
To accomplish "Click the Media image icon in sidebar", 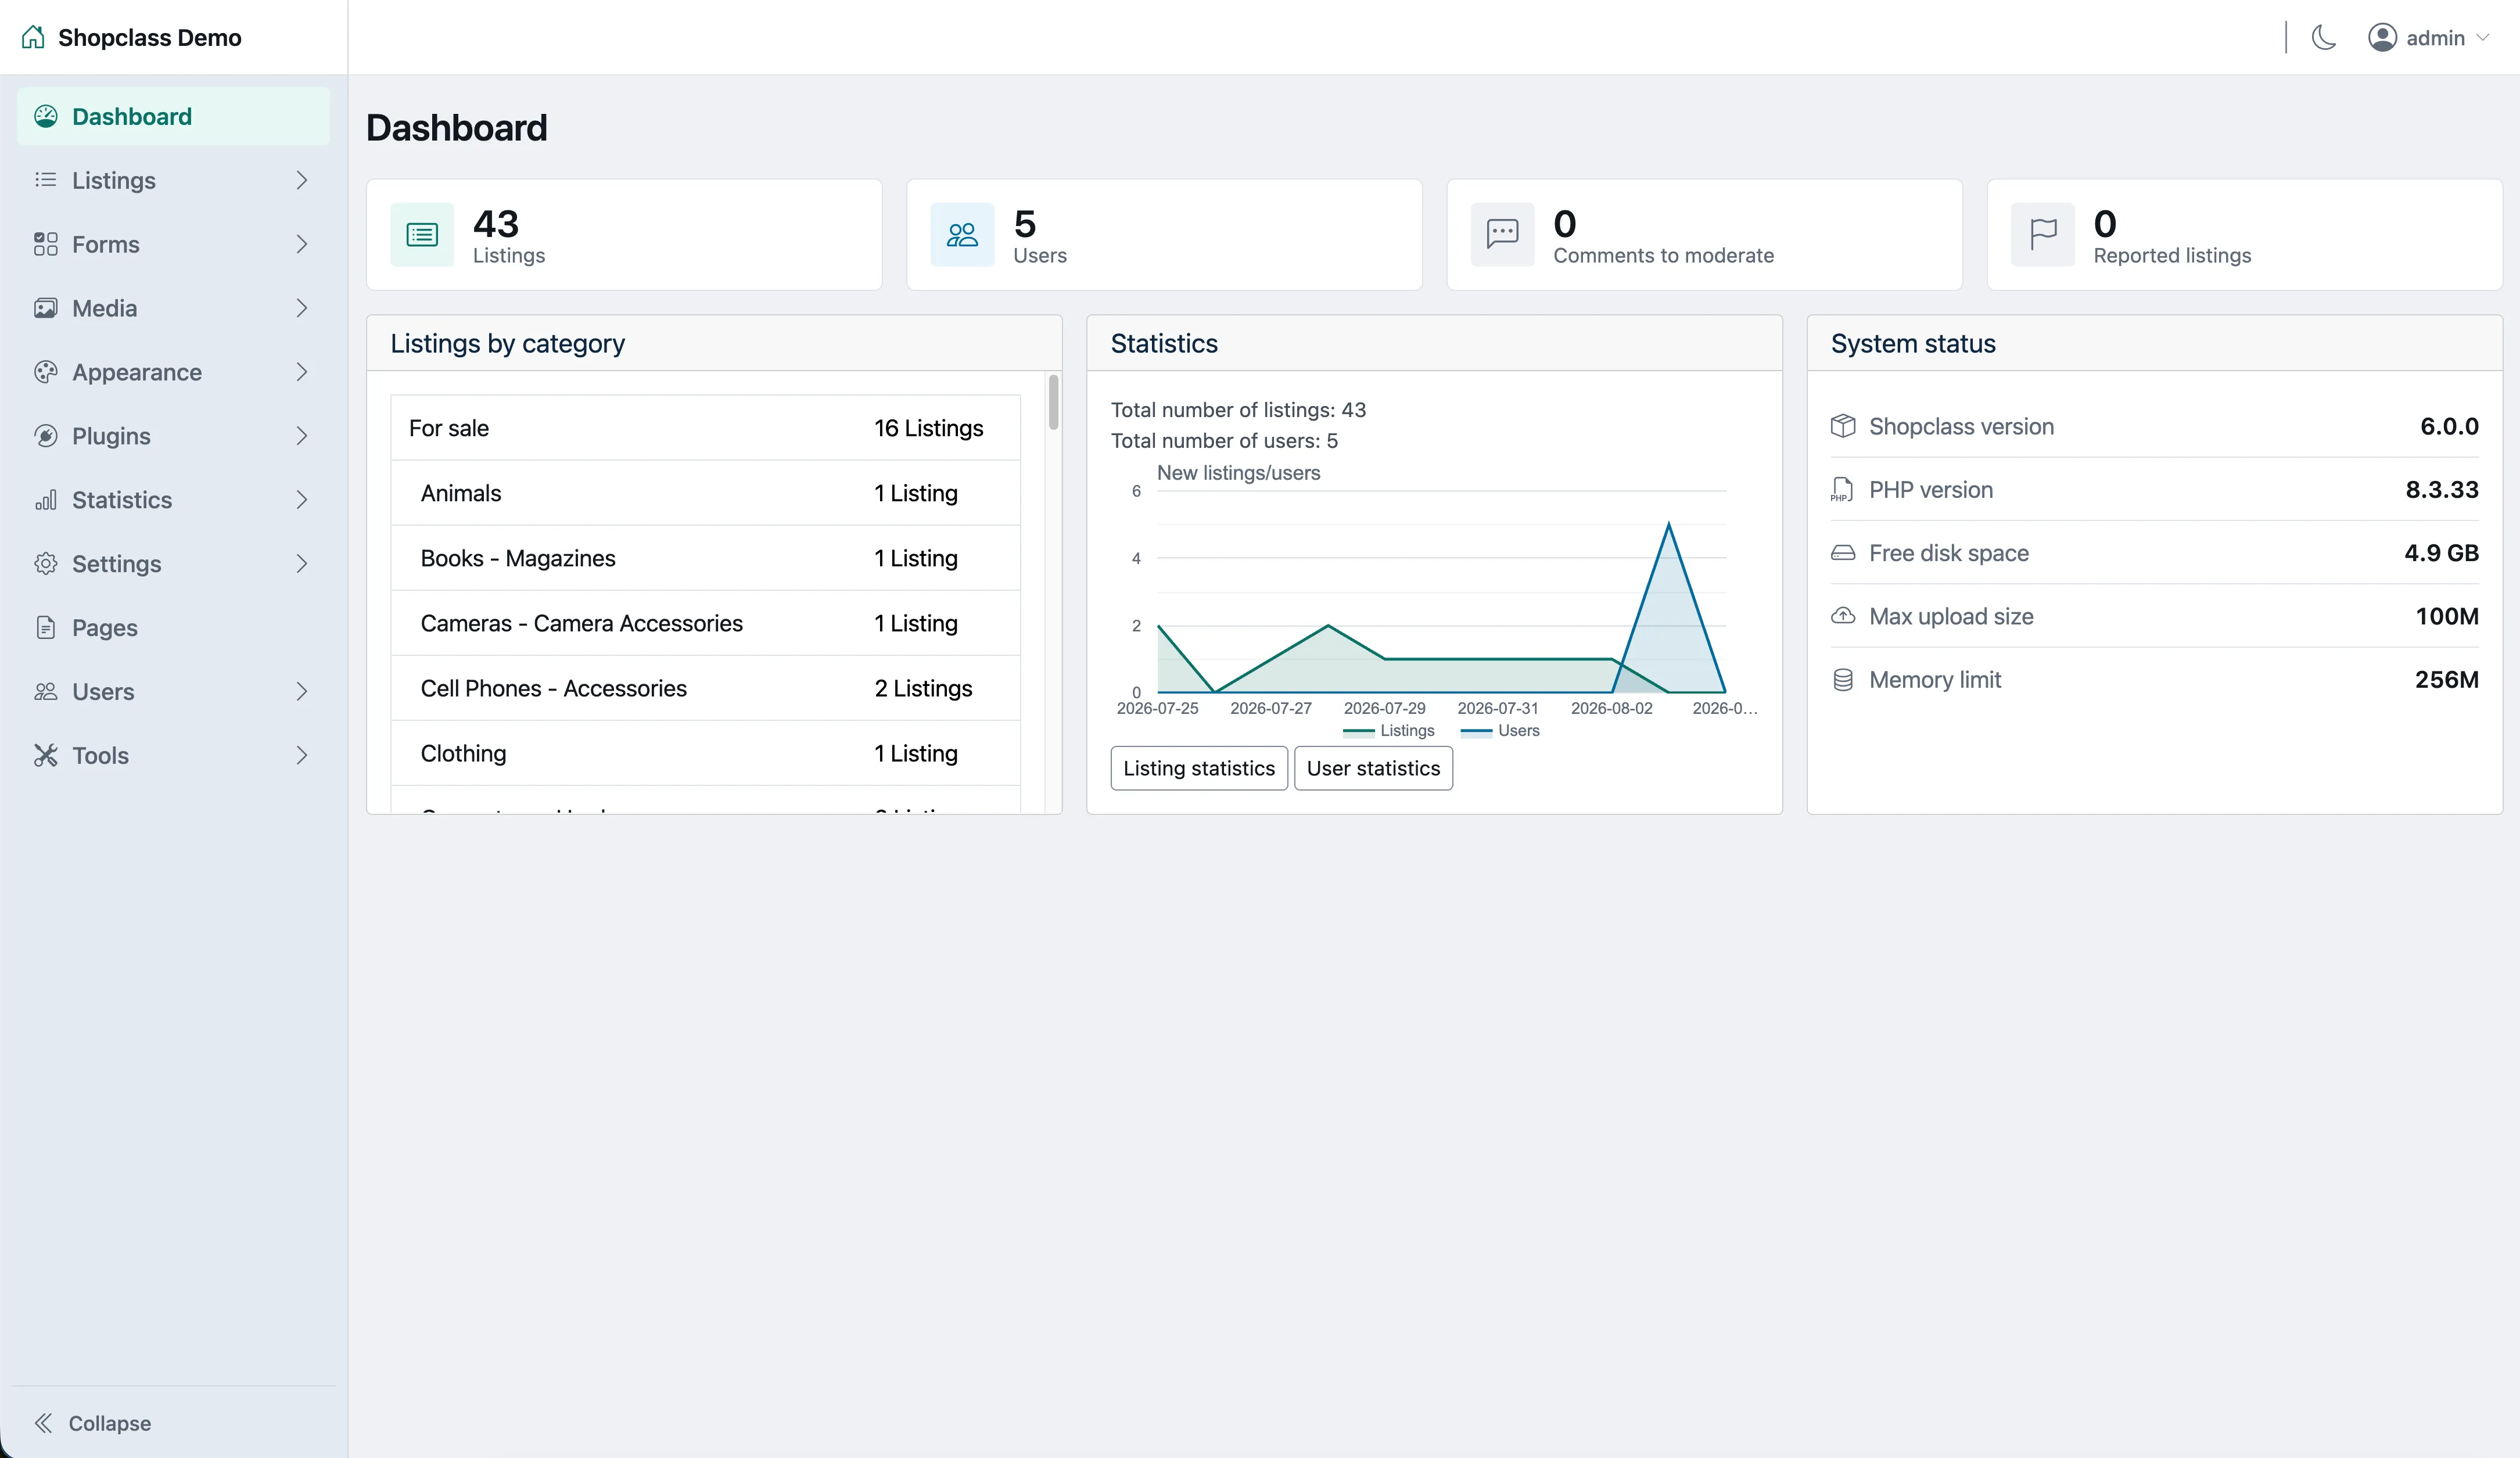I will (x=46, y=308).
